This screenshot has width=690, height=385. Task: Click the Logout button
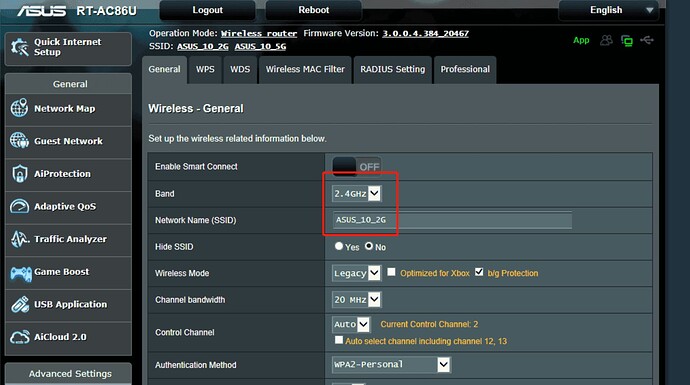pos(207,10)
